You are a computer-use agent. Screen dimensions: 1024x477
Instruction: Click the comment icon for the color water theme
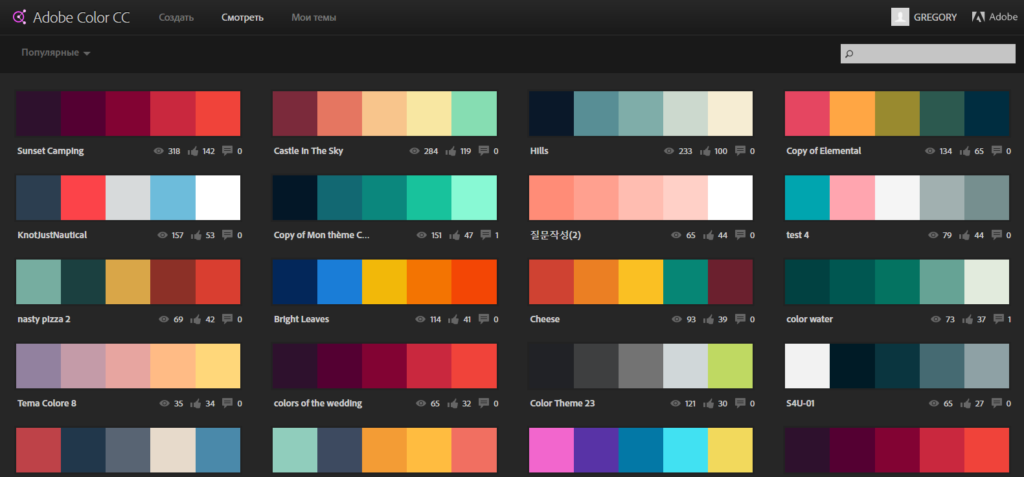tap(997, 320)
